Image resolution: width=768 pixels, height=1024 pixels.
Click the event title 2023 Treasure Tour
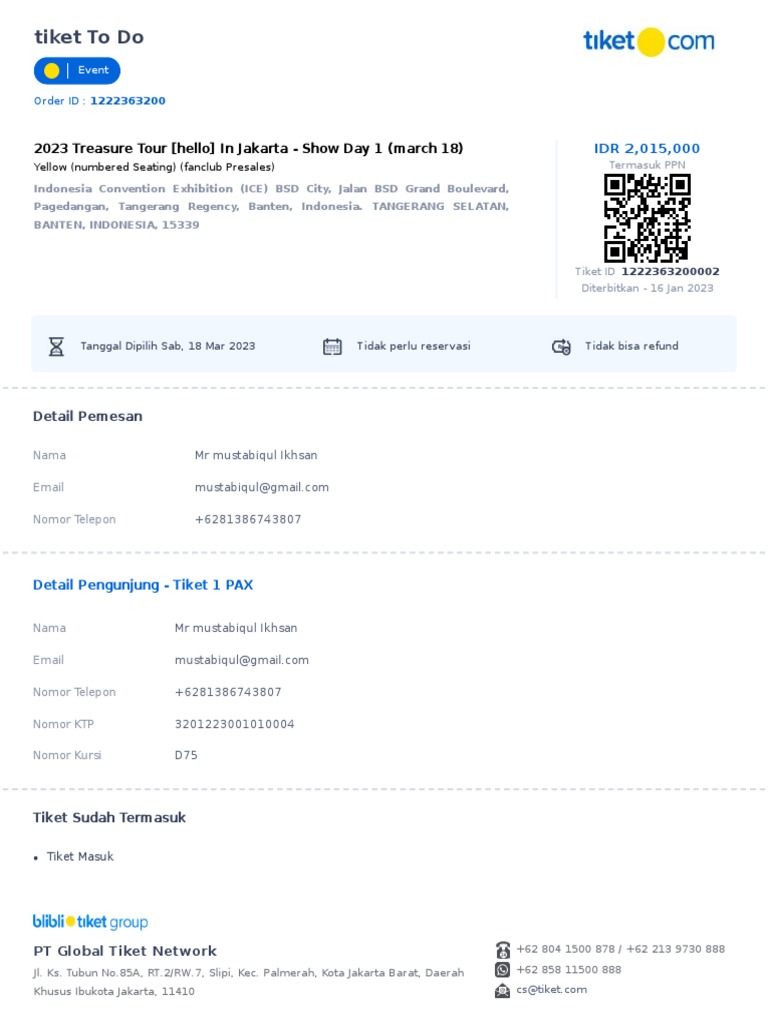248,148
